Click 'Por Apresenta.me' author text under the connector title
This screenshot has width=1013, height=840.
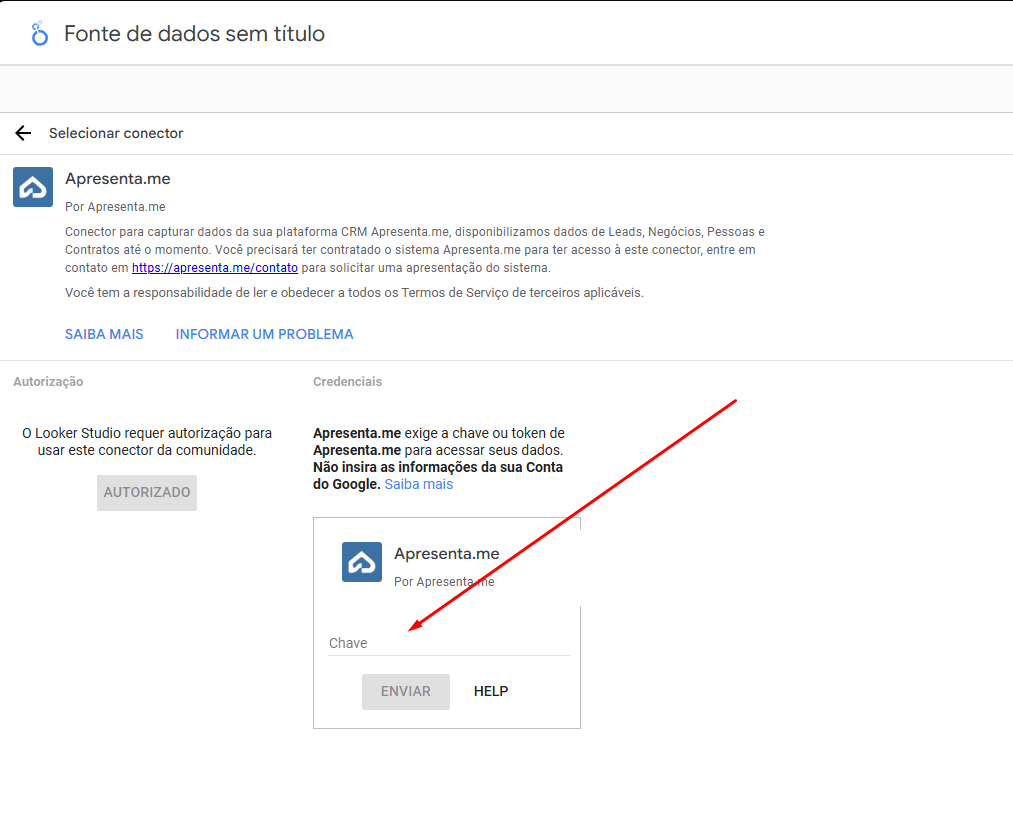click(x=115, y=207)
